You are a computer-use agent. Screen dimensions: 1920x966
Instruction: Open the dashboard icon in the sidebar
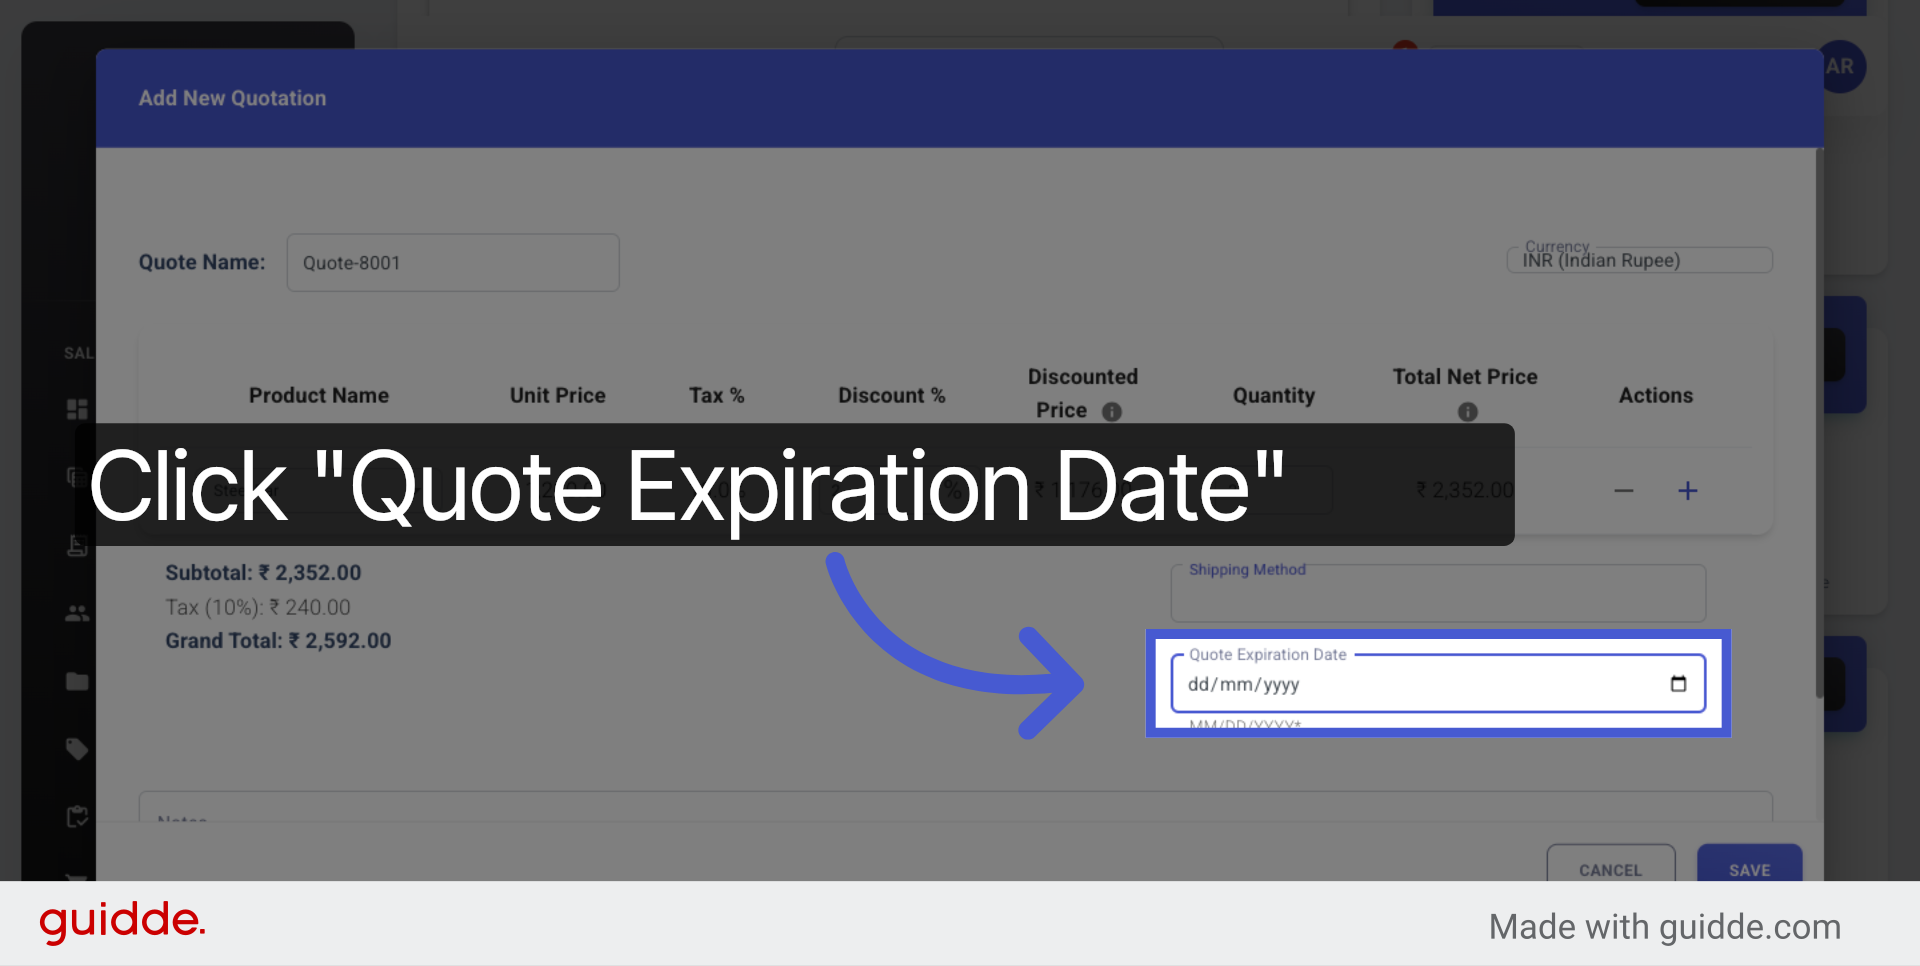pyautogui.click(x=77, y=409)
